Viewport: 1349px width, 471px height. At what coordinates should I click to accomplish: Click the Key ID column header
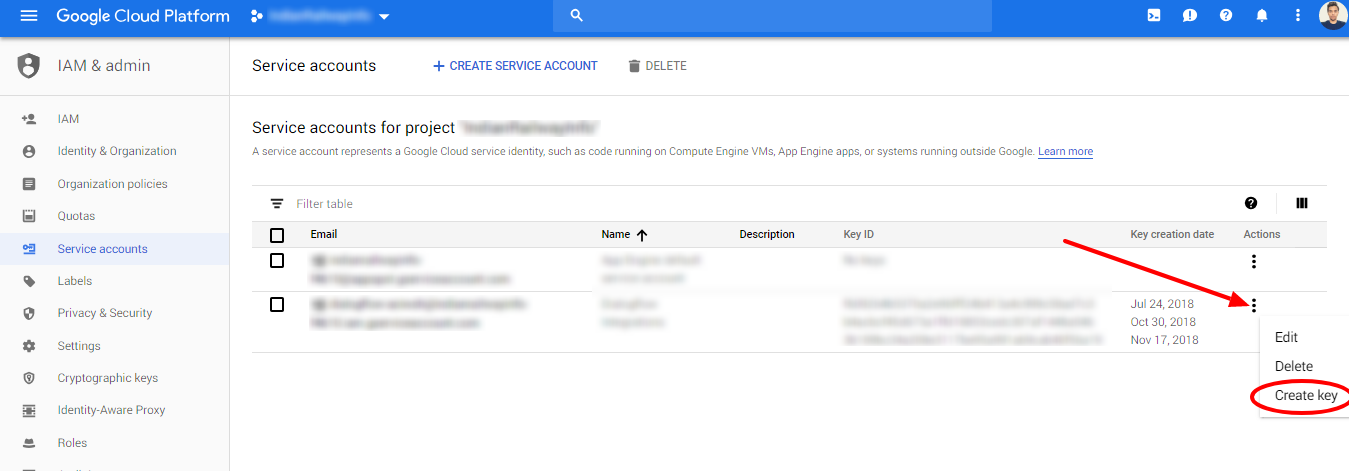pos(859,235)
